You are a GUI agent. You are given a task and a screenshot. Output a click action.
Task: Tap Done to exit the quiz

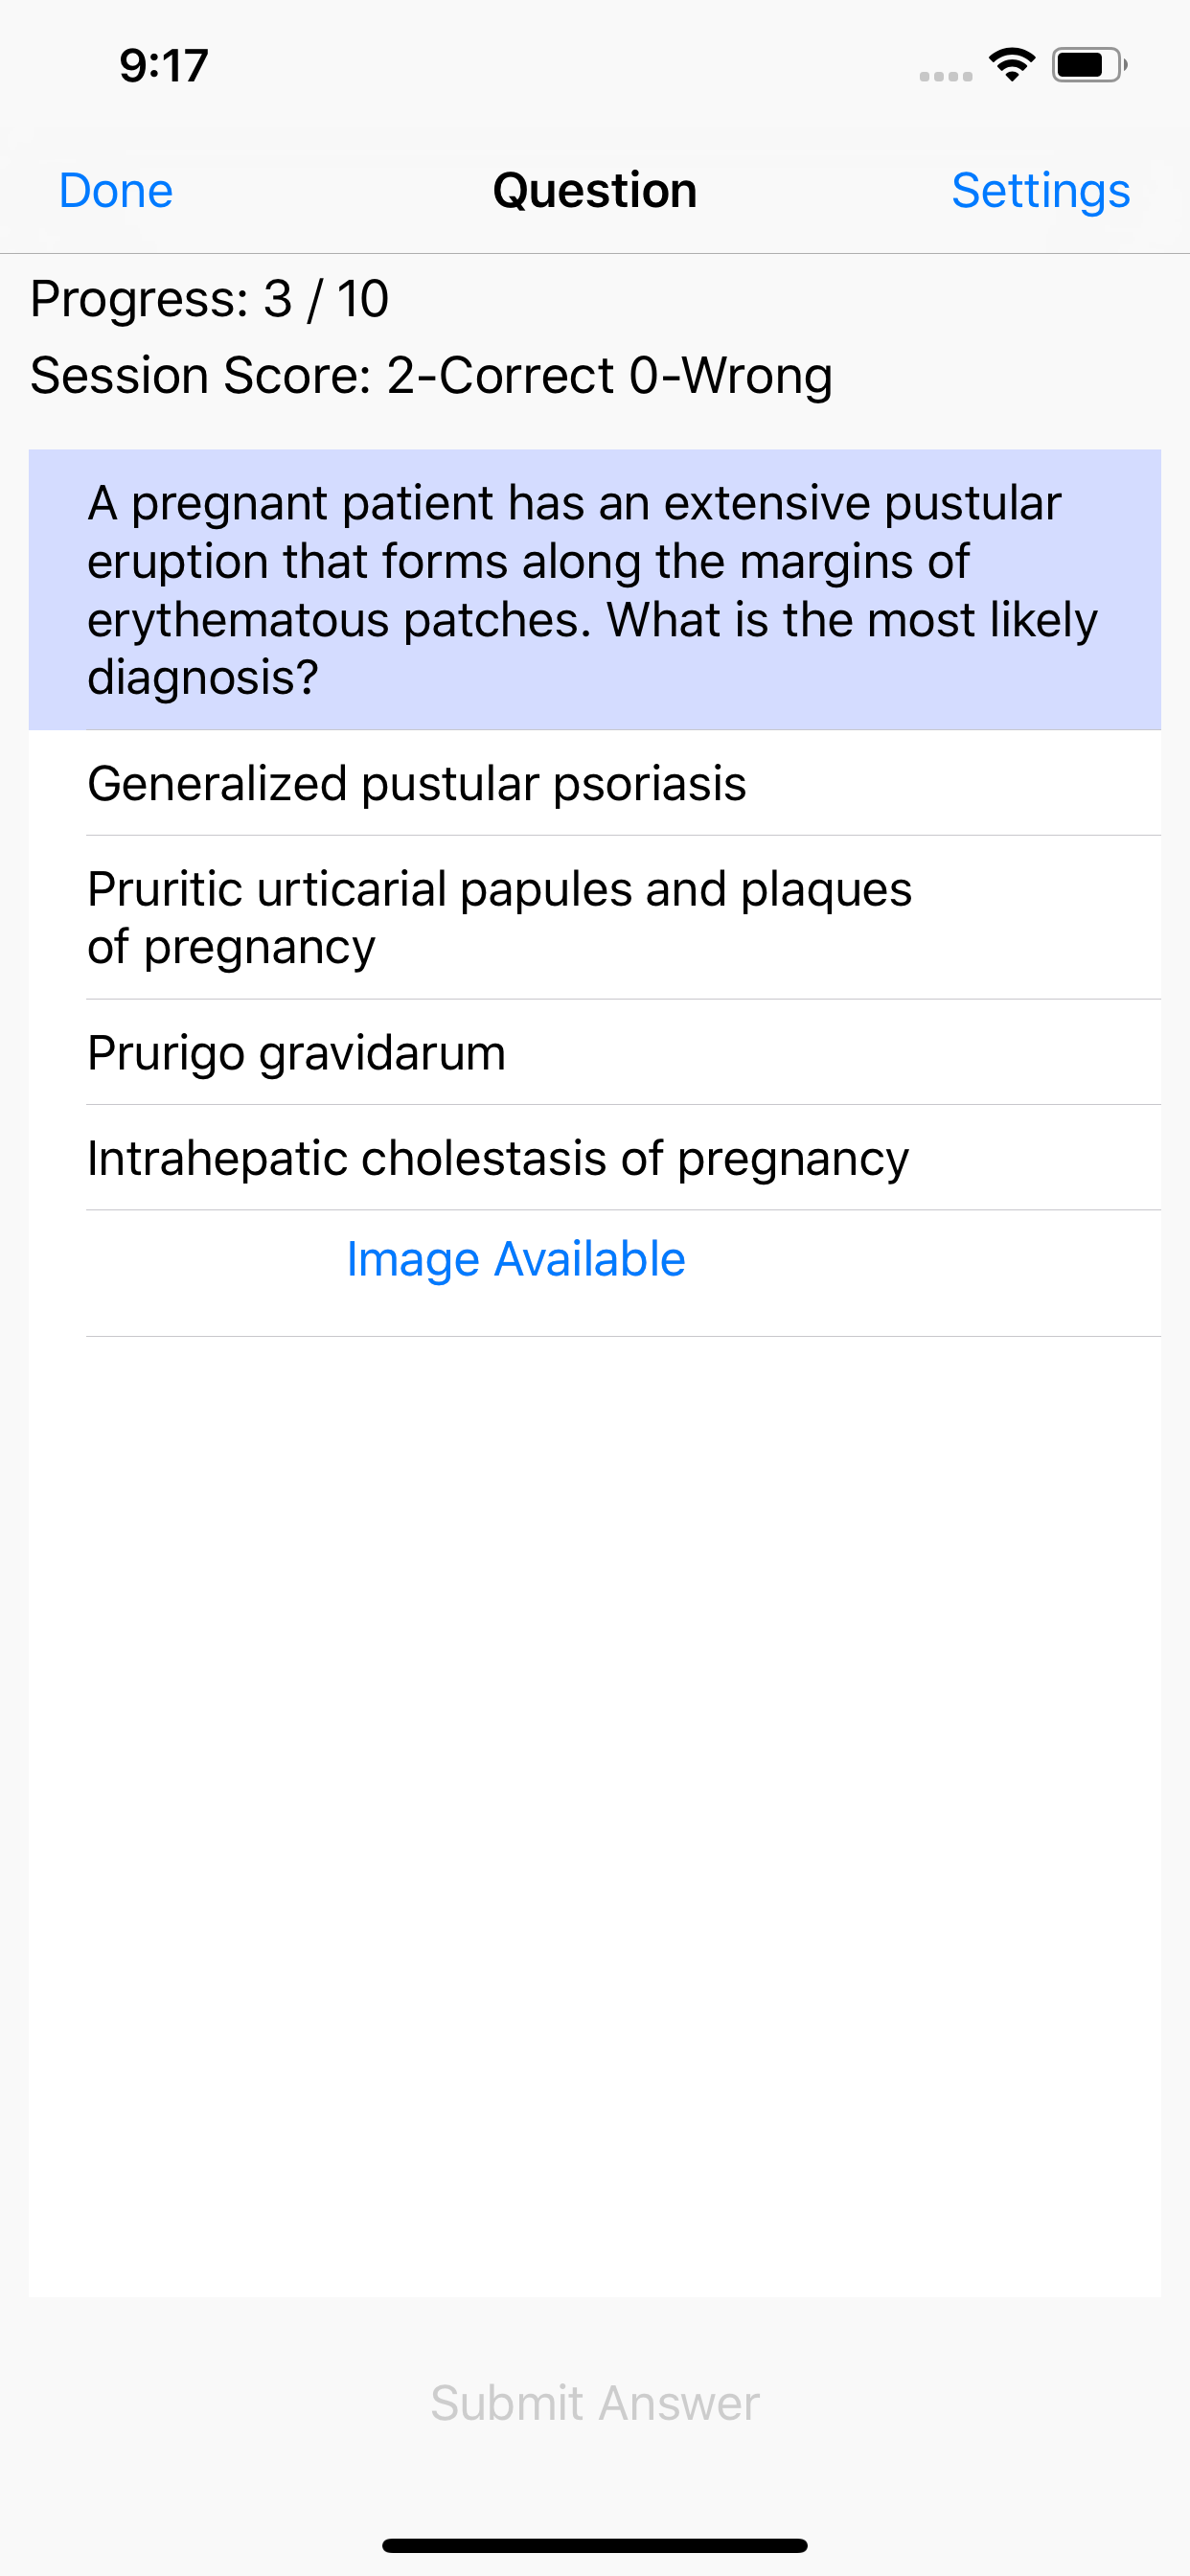click(x=116, y=191)
